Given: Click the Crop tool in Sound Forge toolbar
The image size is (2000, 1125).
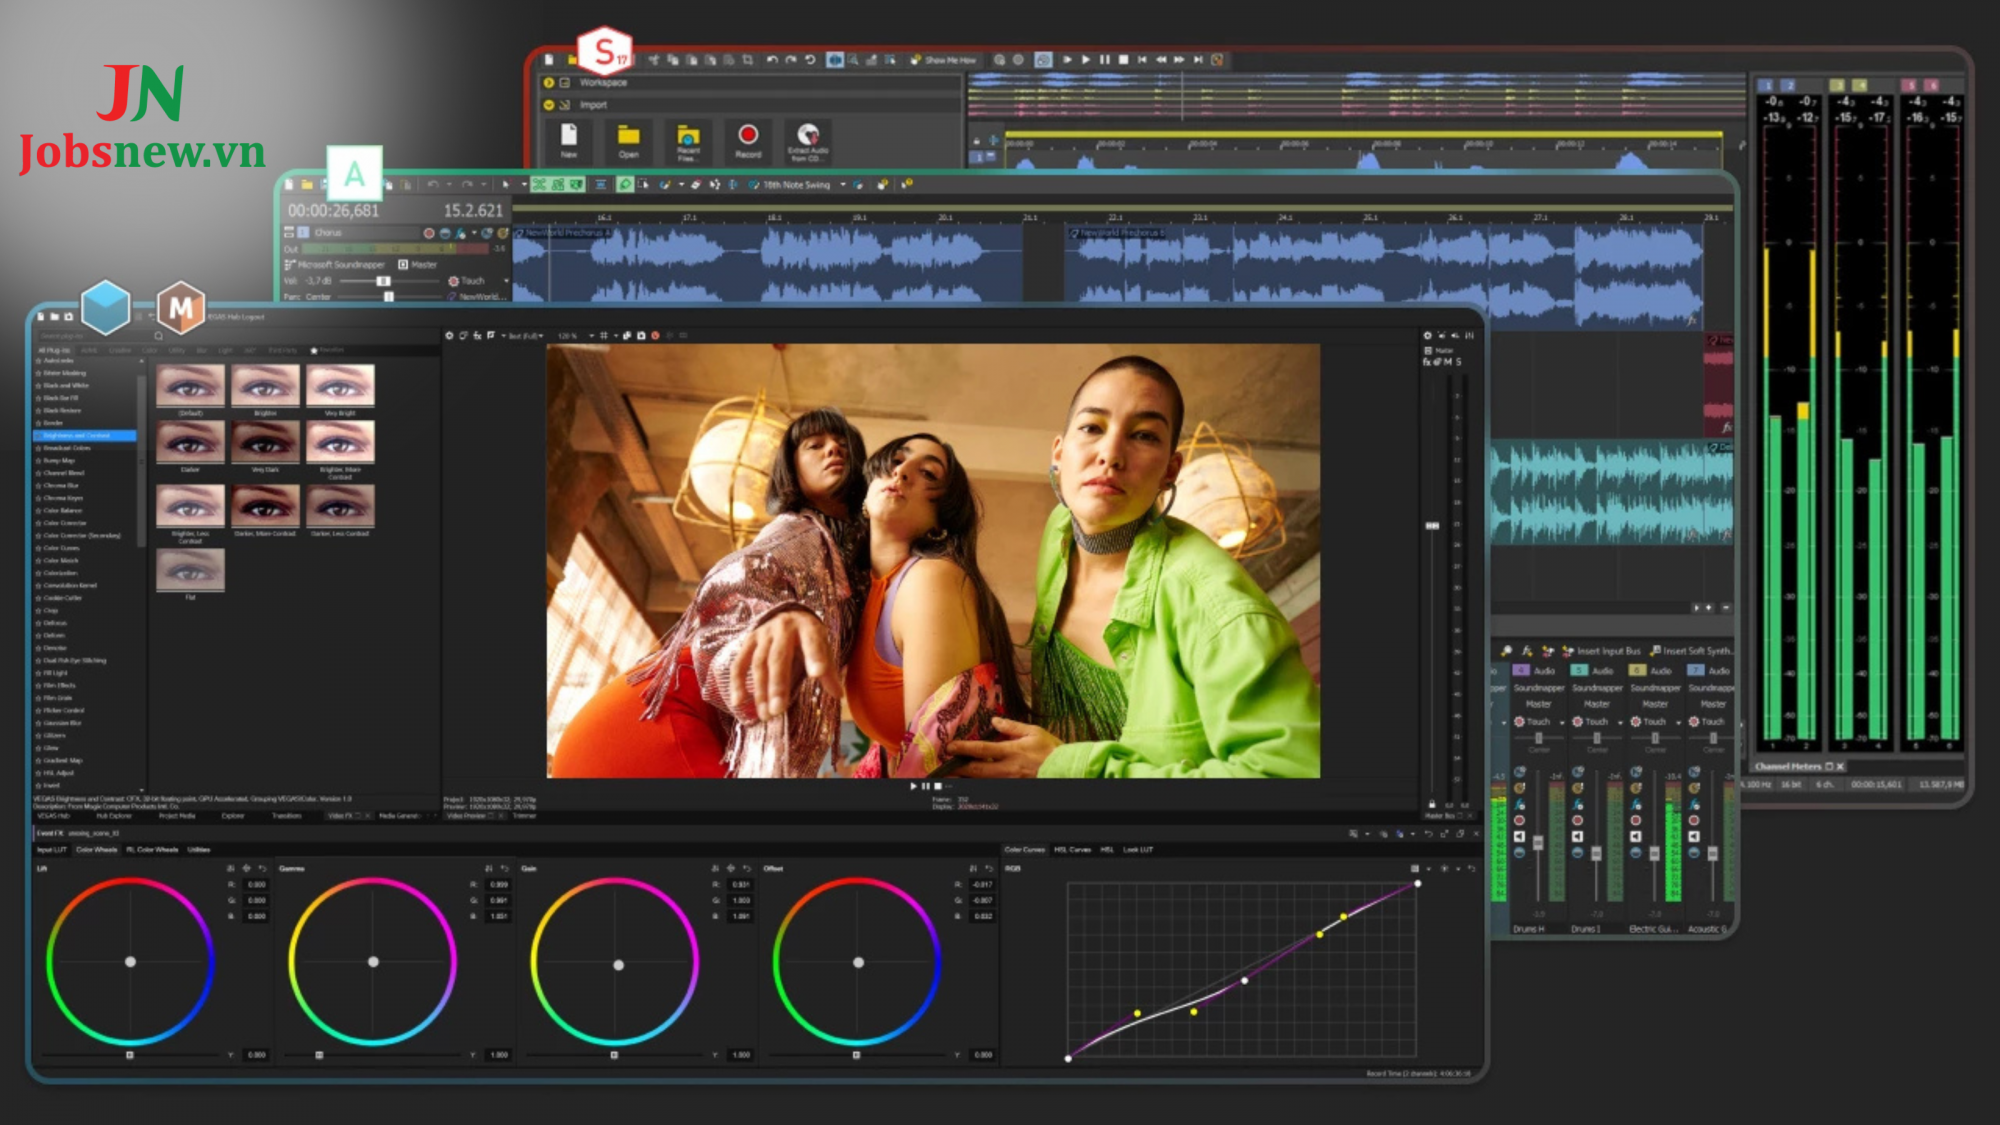Looking at the screenshot, I should [x=748, y=60].
